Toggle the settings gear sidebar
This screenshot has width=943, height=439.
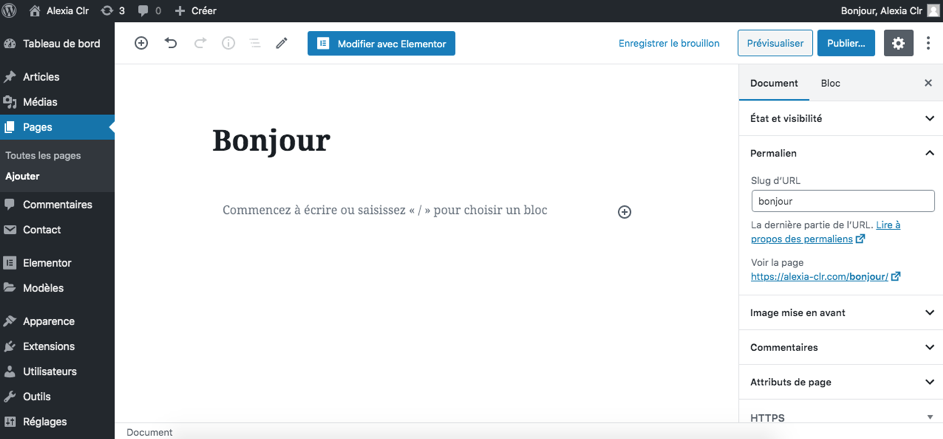click(898, 43)
